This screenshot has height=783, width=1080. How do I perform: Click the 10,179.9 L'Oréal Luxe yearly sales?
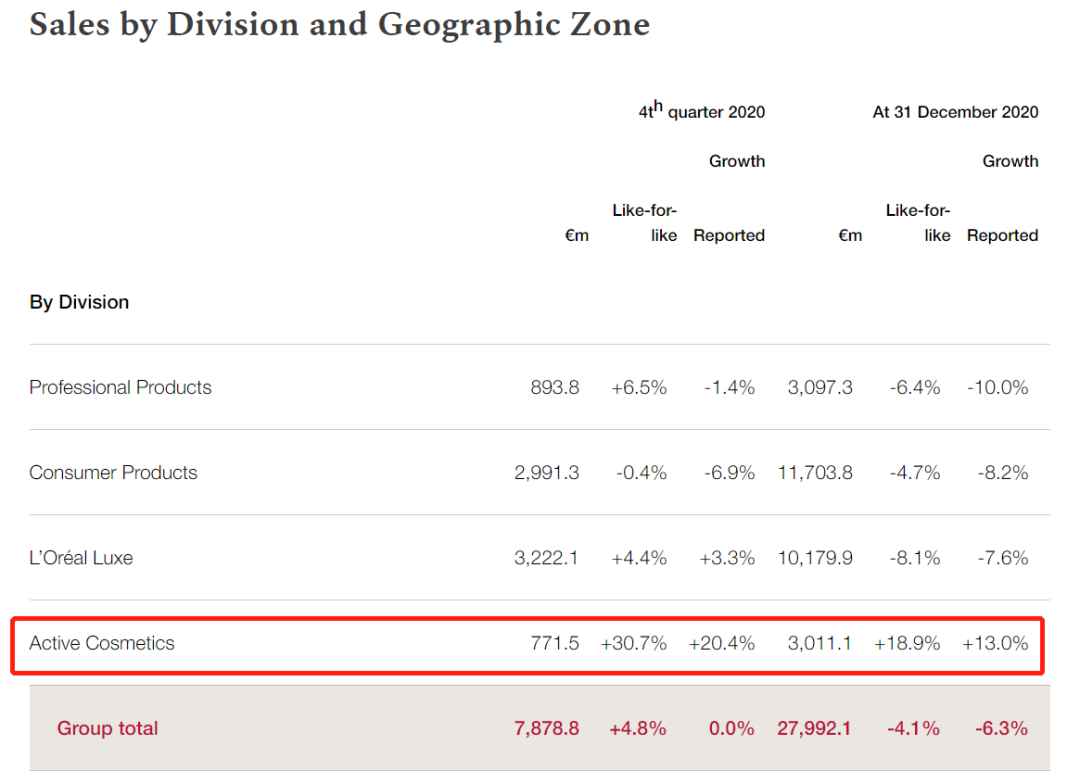pyautogui.click(x=816, y=558)
